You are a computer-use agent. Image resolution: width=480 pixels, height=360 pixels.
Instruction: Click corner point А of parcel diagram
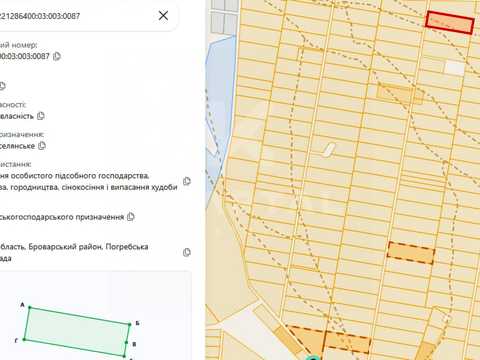30,307
